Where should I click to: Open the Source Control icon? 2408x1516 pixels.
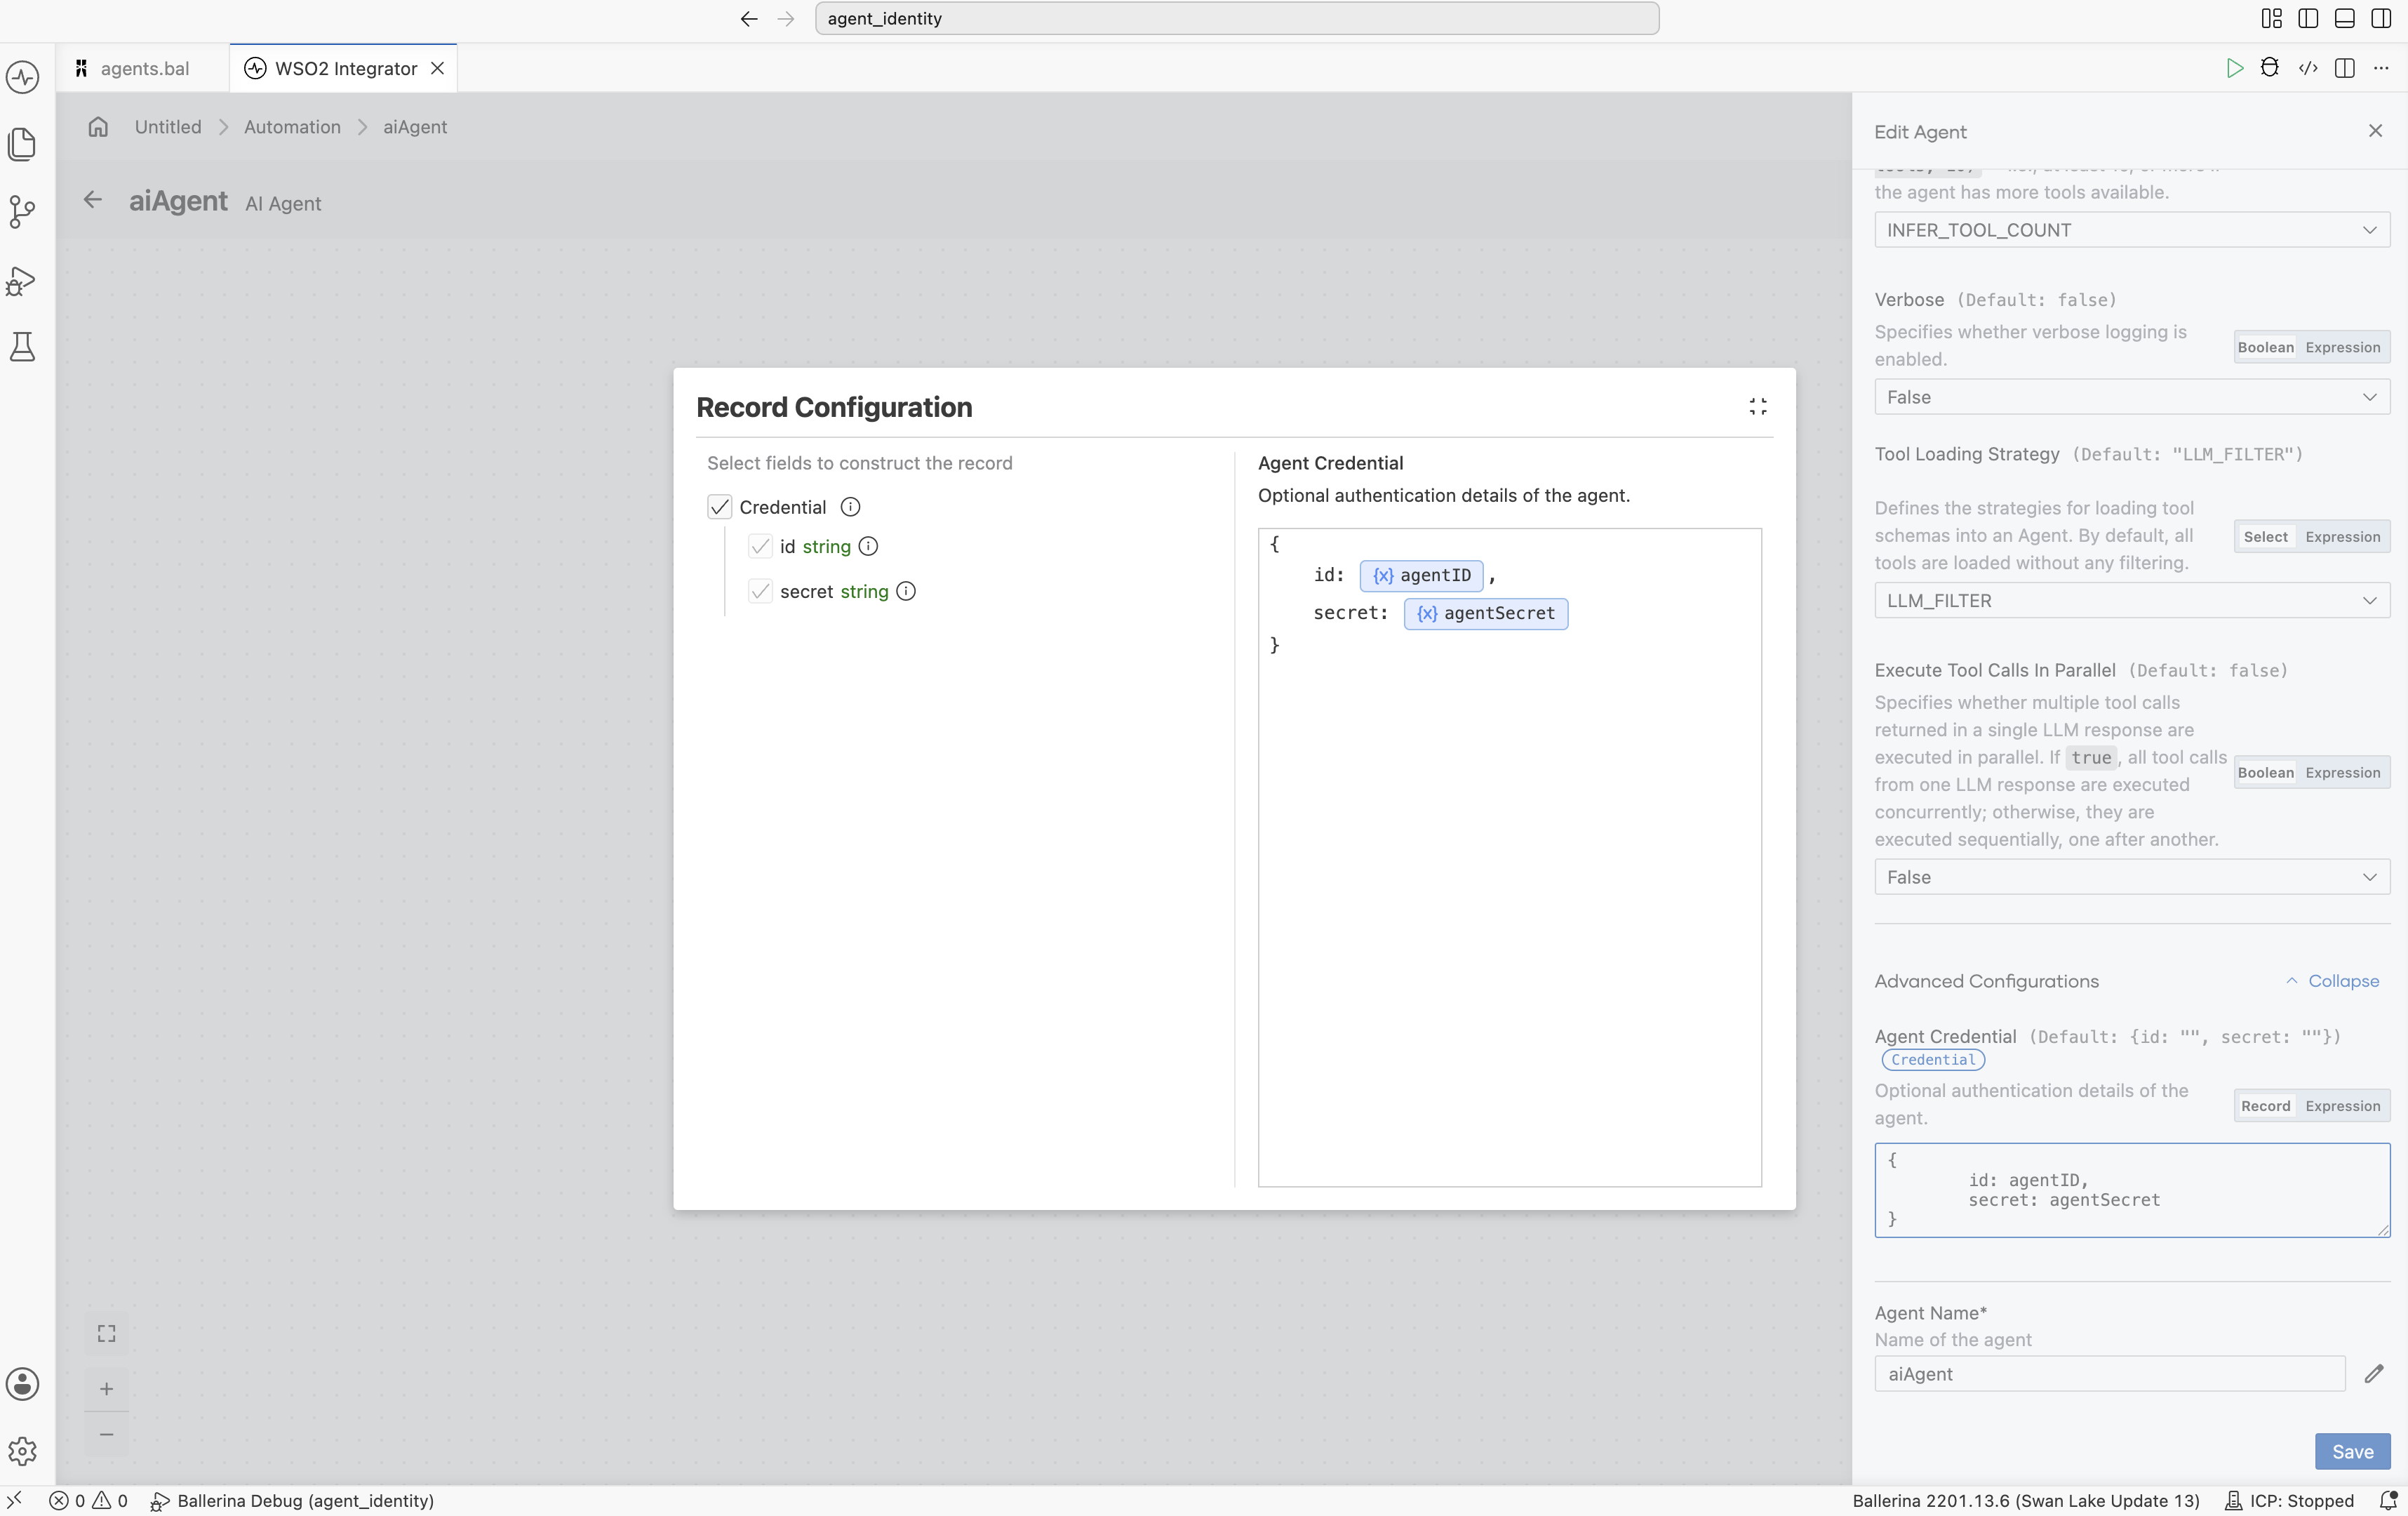coord(23,211)
